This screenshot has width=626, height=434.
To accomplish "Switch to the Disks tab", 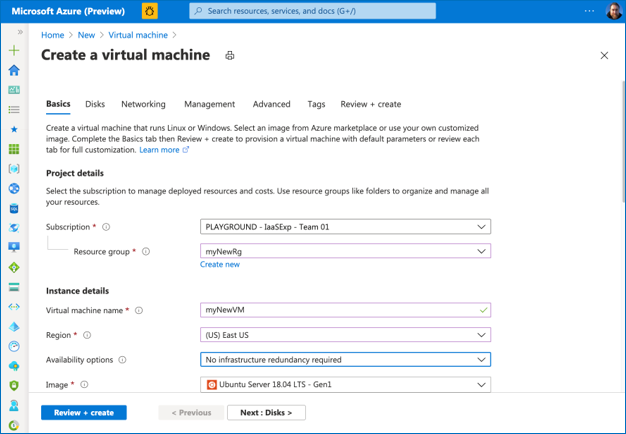I will pos(95,104).
